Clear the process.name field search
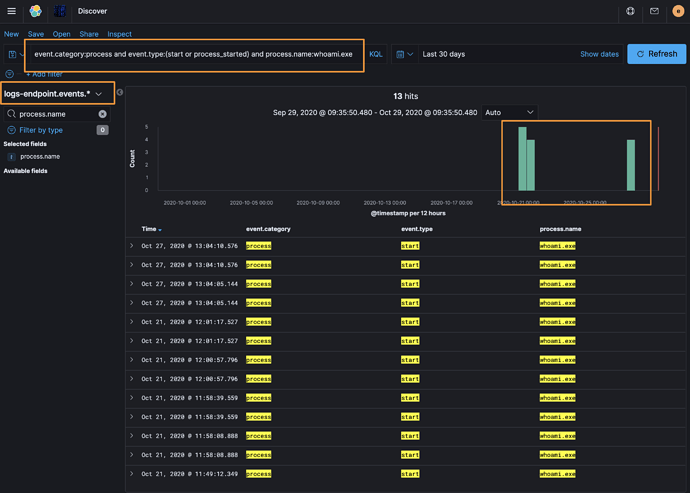 tap(102, 114)
